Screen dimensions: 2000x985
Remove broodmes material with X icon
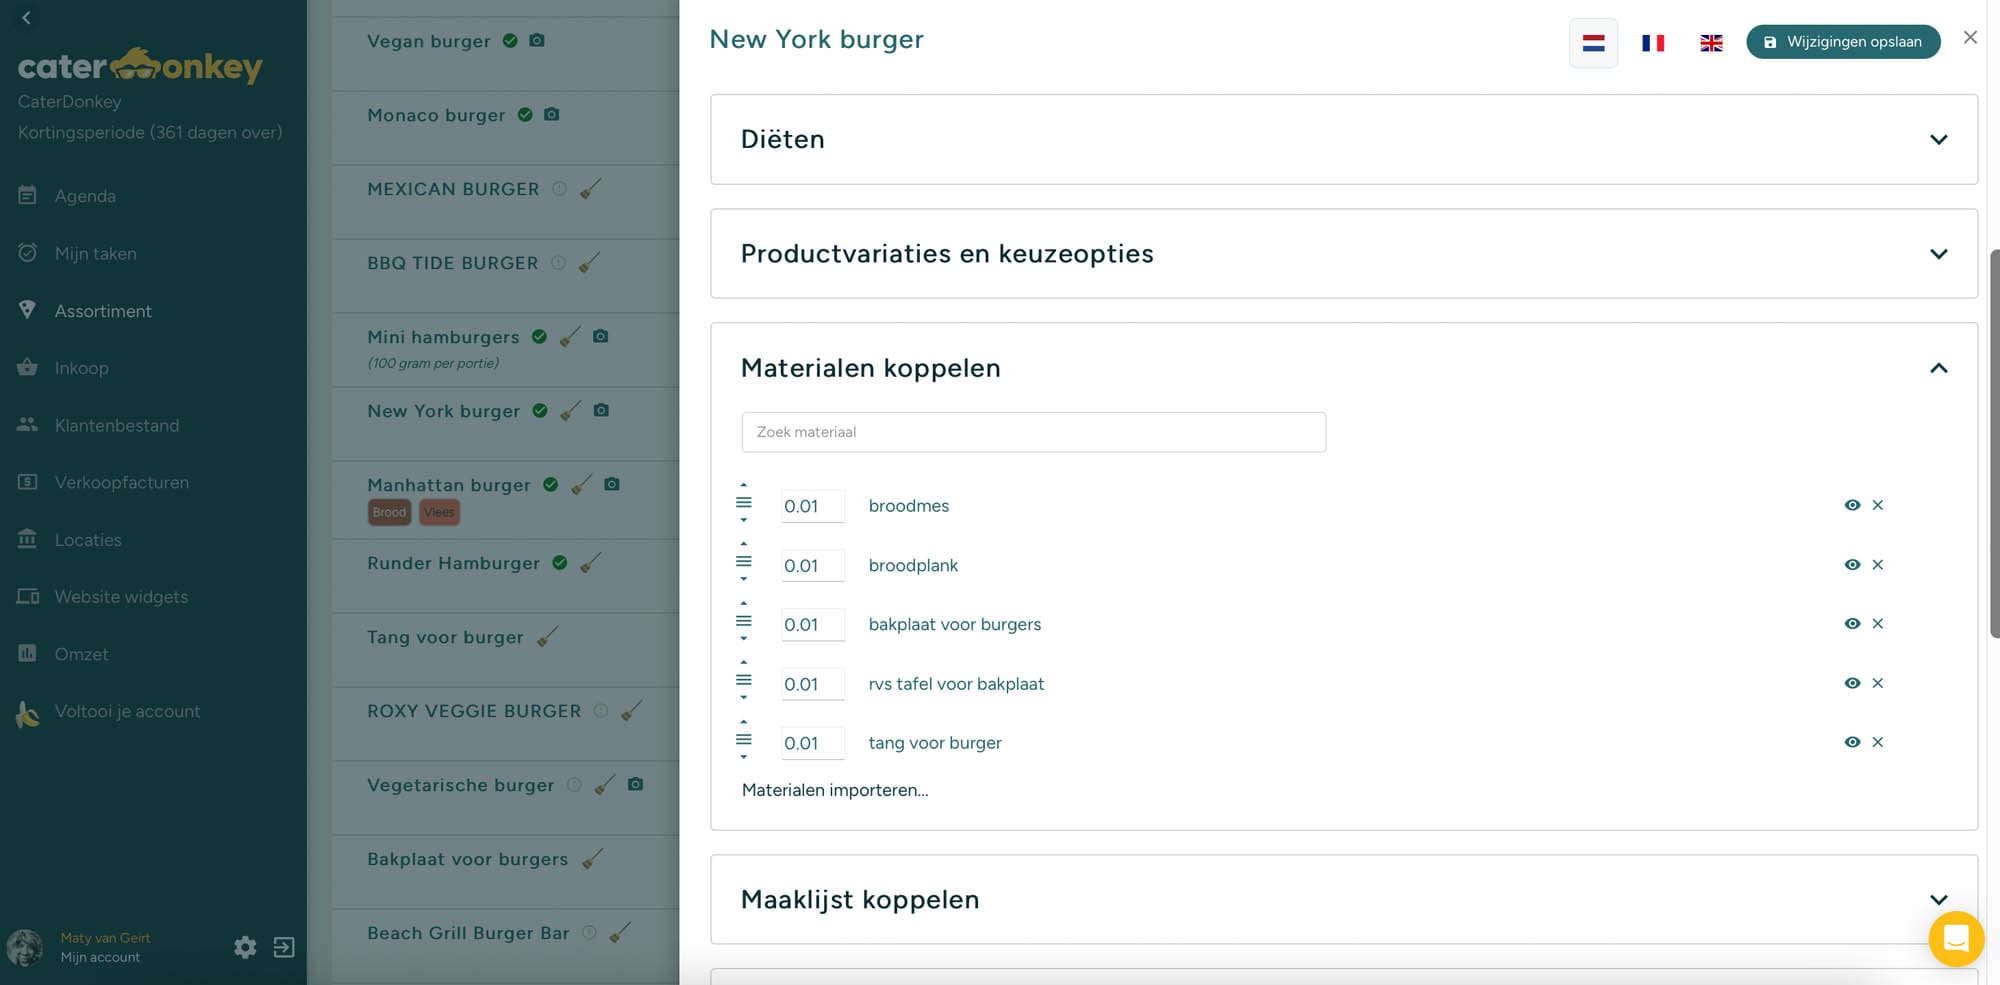[x=1877, y=505]
